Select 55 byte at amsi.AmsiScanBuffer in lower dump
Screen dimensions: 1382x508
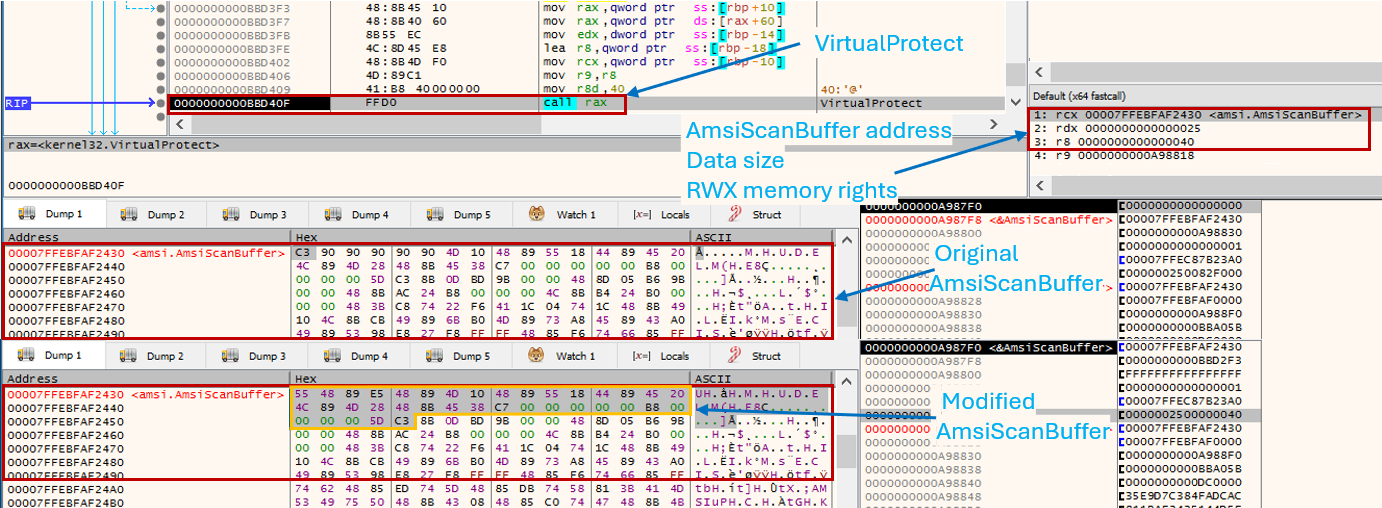pos(303,394)
